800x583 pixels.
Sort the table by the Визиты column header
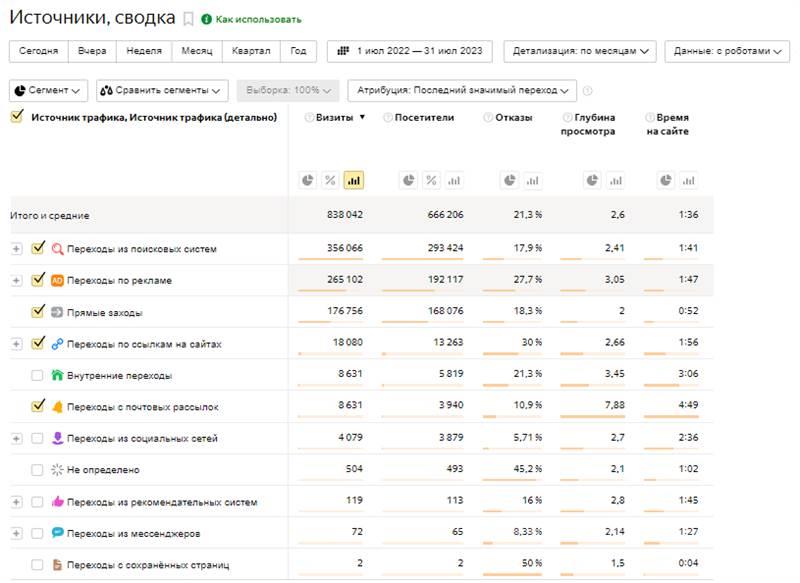point(335,117)
